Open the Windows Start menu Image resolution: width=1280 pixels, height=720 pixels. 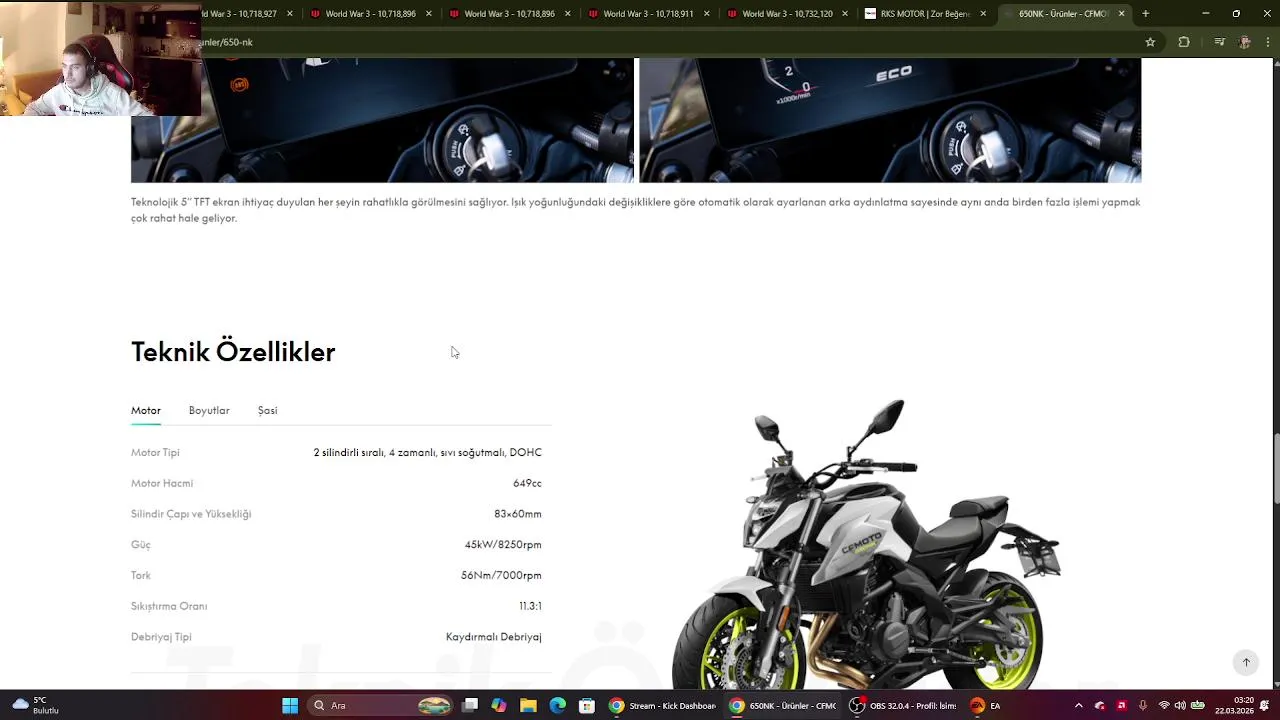290,706
